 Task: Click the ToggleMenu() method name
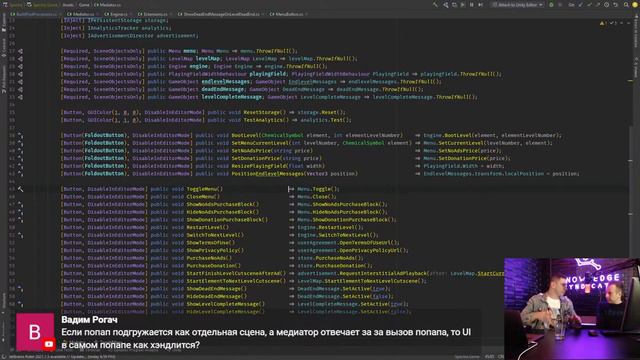point(204,189)
